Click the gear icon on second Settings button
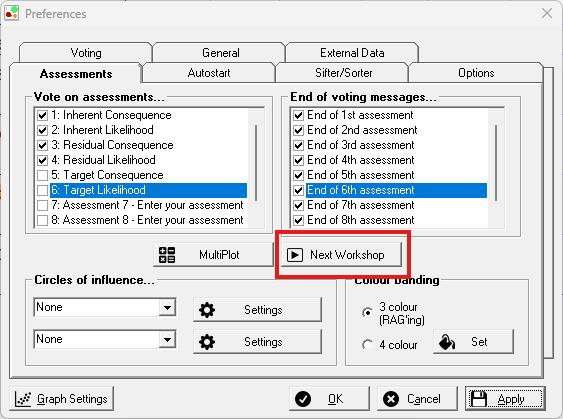The width and height of the screenshot is (563, 419). (207, 342)
